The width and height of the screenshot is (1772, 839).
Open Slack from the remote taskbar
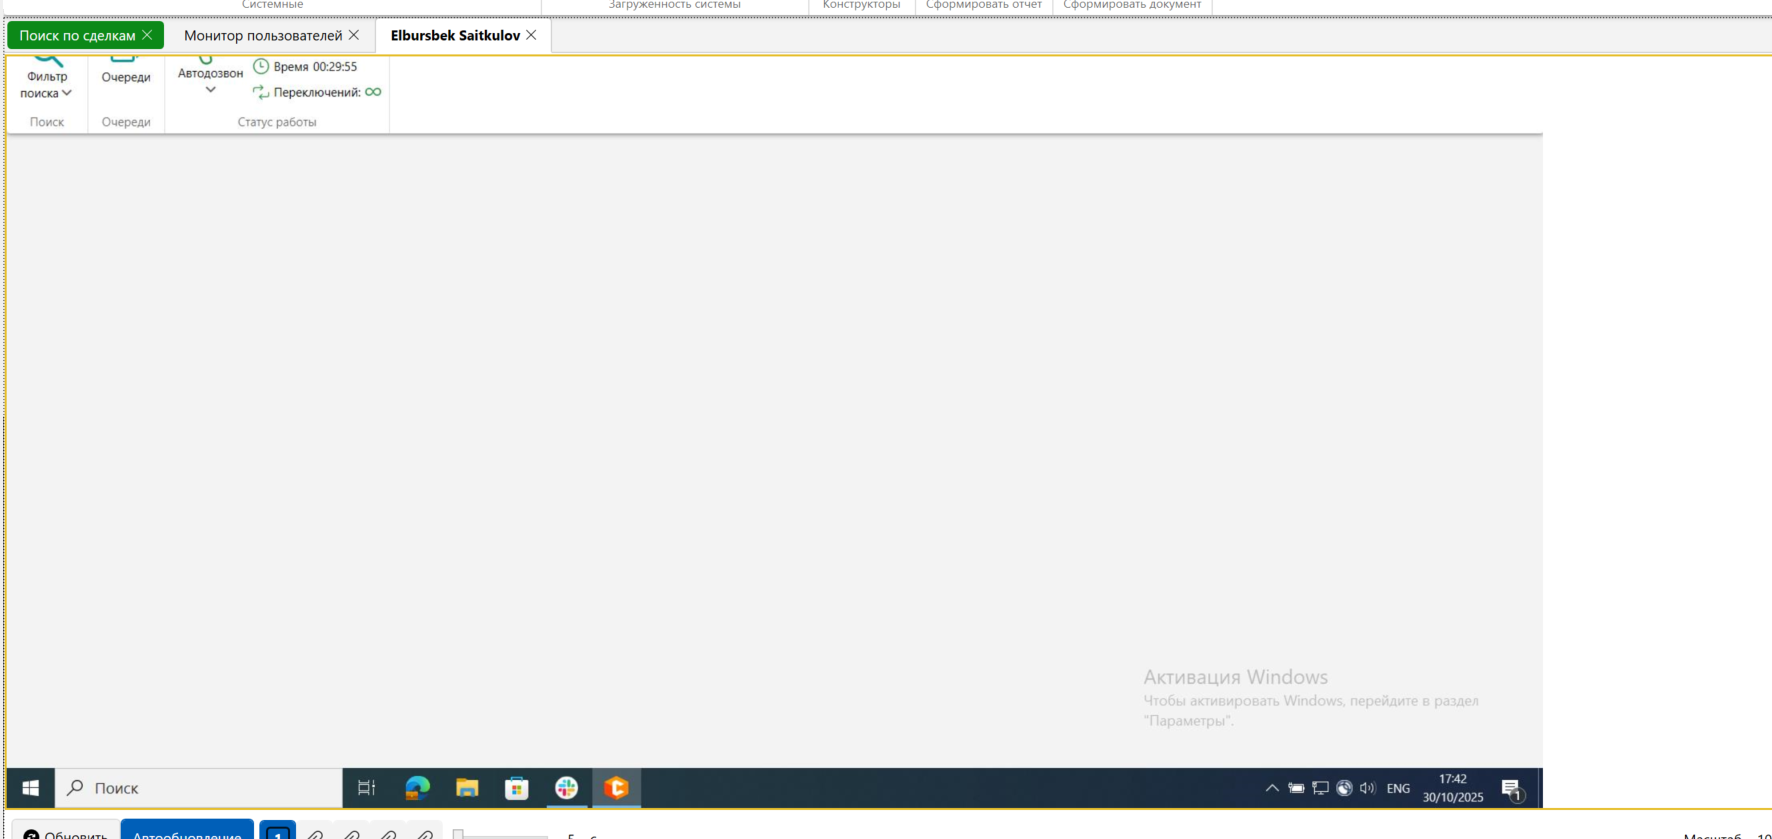(567, 788)
